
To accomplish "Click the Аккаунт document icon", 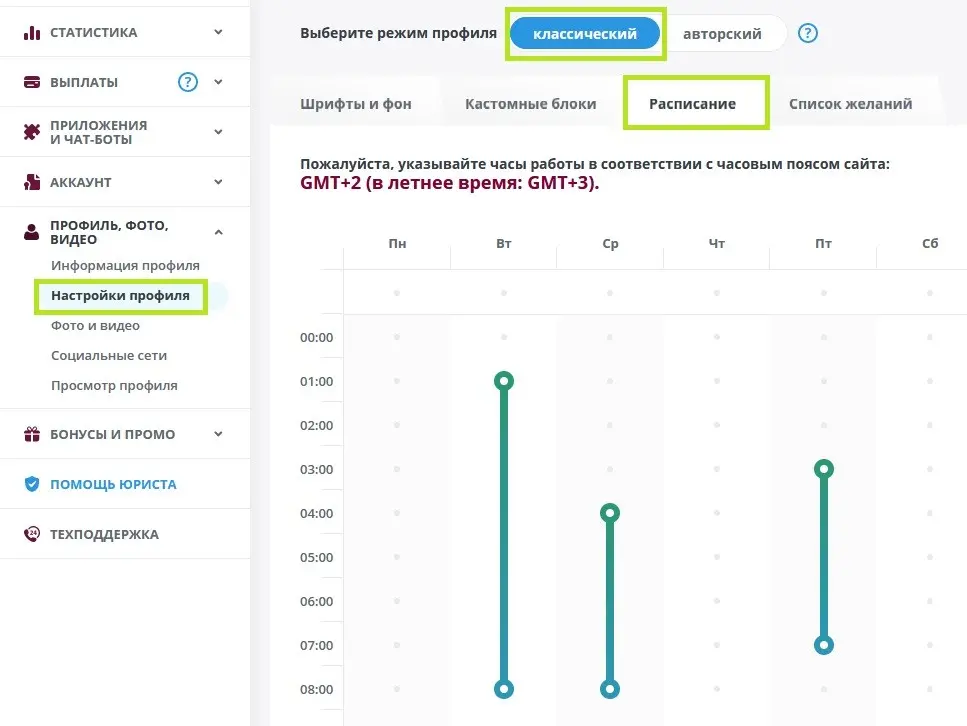I will [x=31, y=182].
